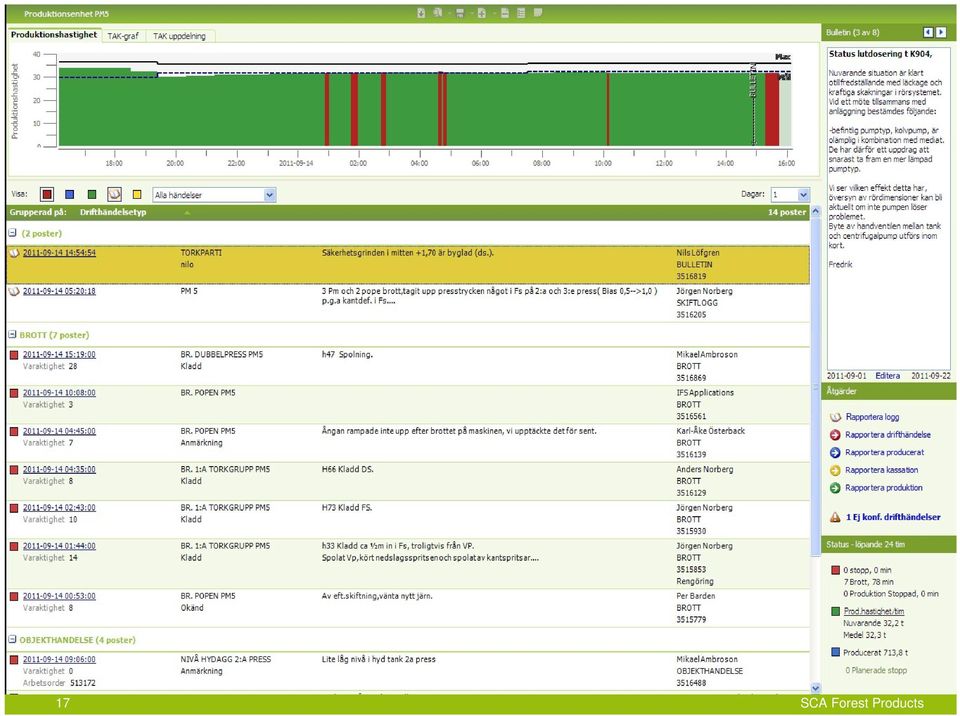Click the lined list icon in top toolbar

tap(521, 13)
